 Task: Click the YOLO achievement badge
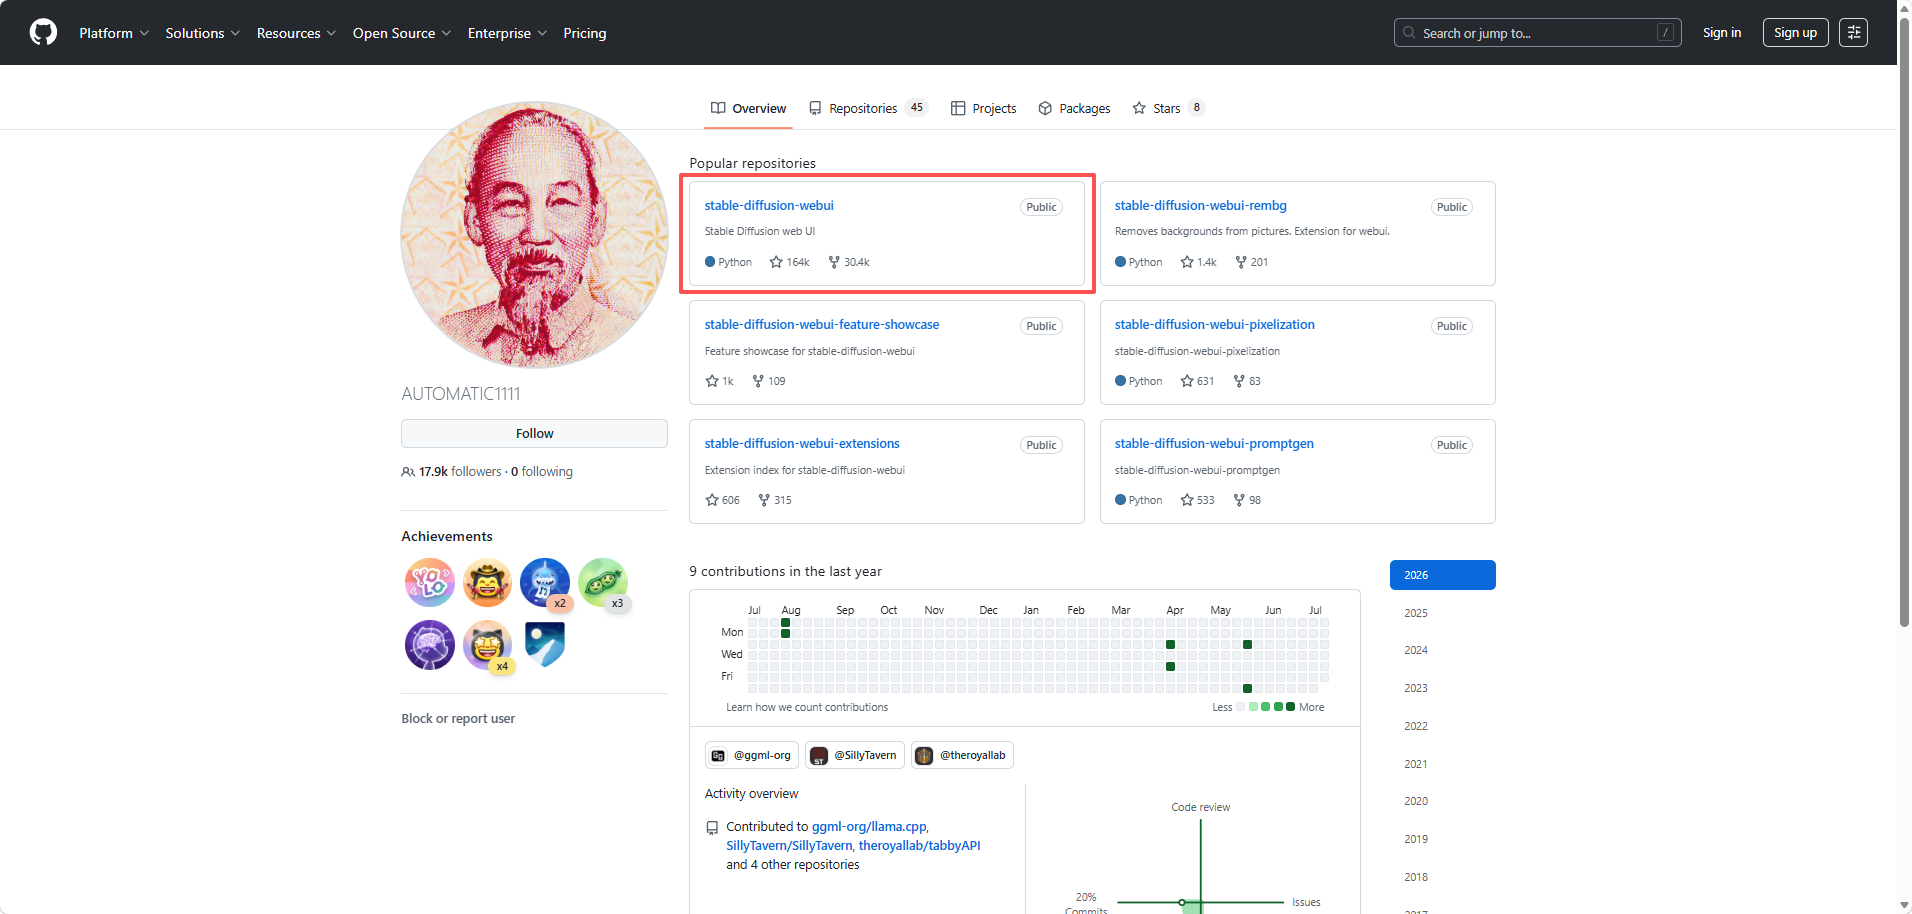(430, 583)
